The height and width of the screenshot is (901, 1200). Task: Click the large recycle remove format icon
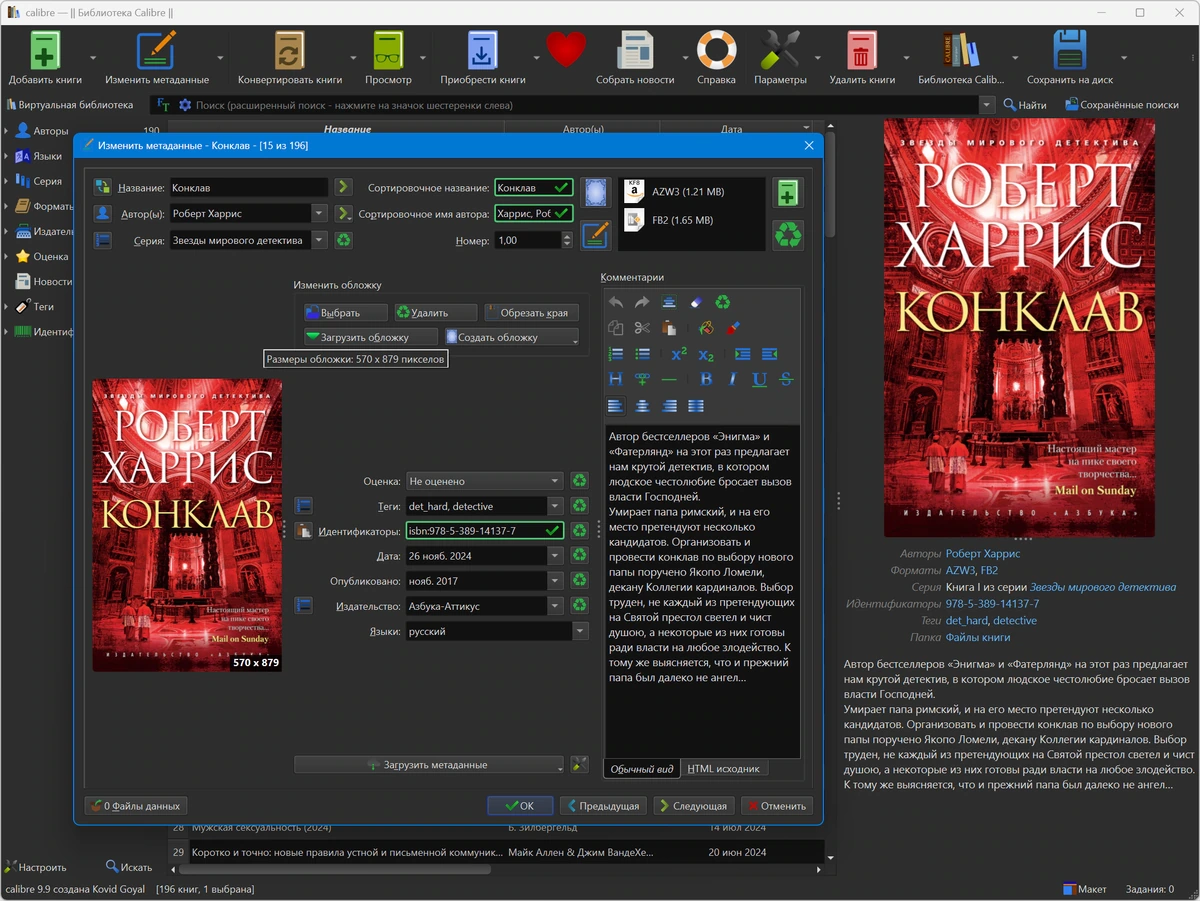(x=788, y=235)
